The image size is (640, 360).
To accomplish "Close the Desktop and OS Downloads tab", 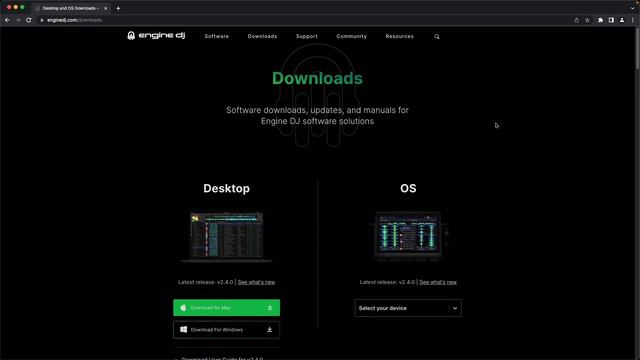I will coord(105,8).
